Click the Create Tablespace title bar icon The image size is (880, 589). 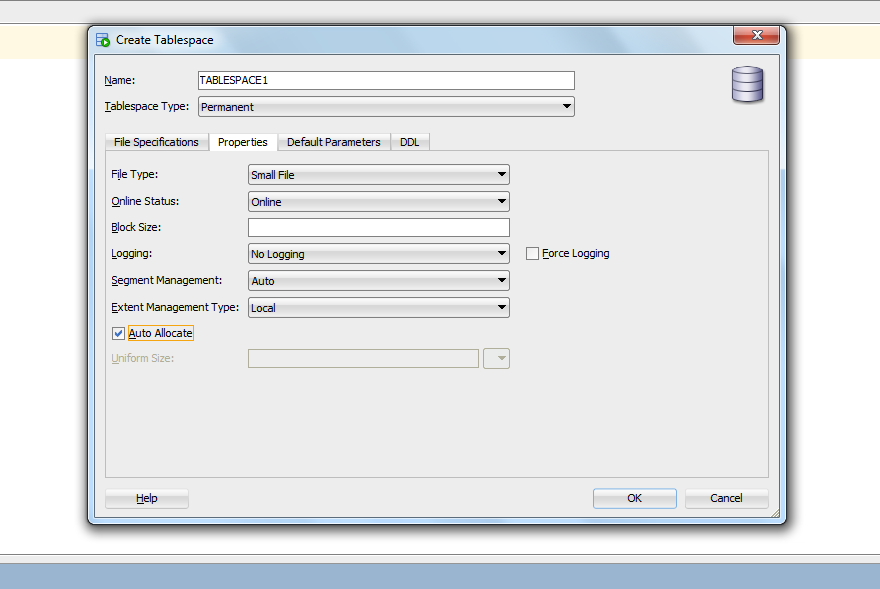click(102, 40)
